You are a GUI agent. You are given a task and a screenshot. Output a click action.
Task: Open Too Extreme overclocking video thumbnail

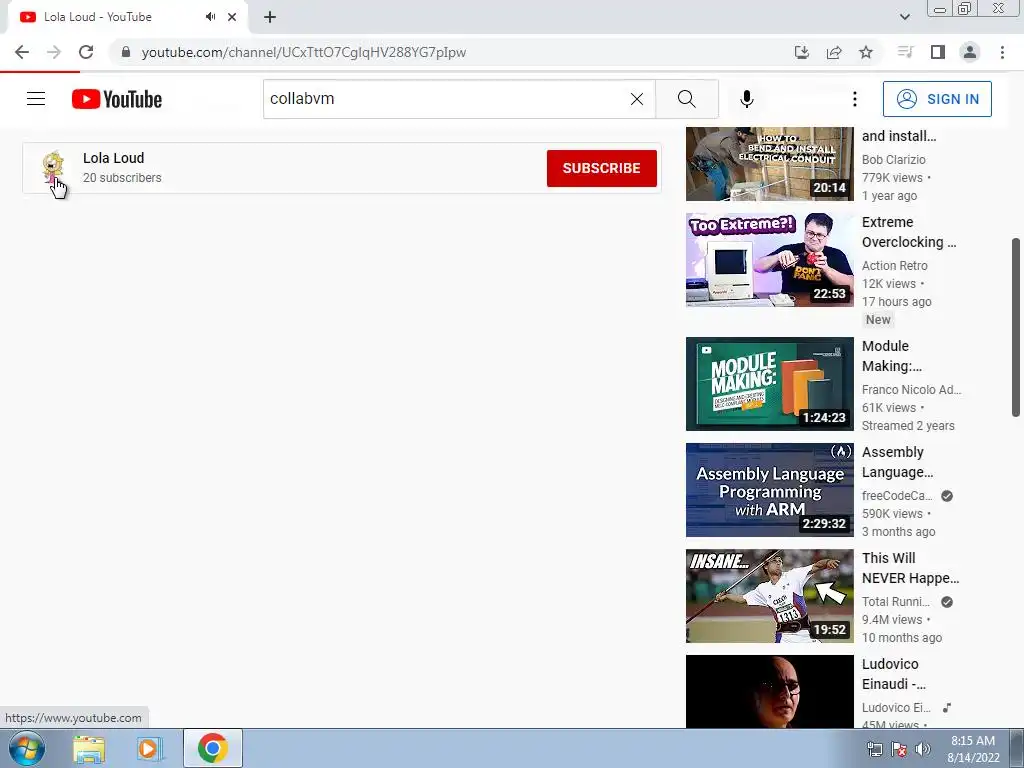[769, 259]
